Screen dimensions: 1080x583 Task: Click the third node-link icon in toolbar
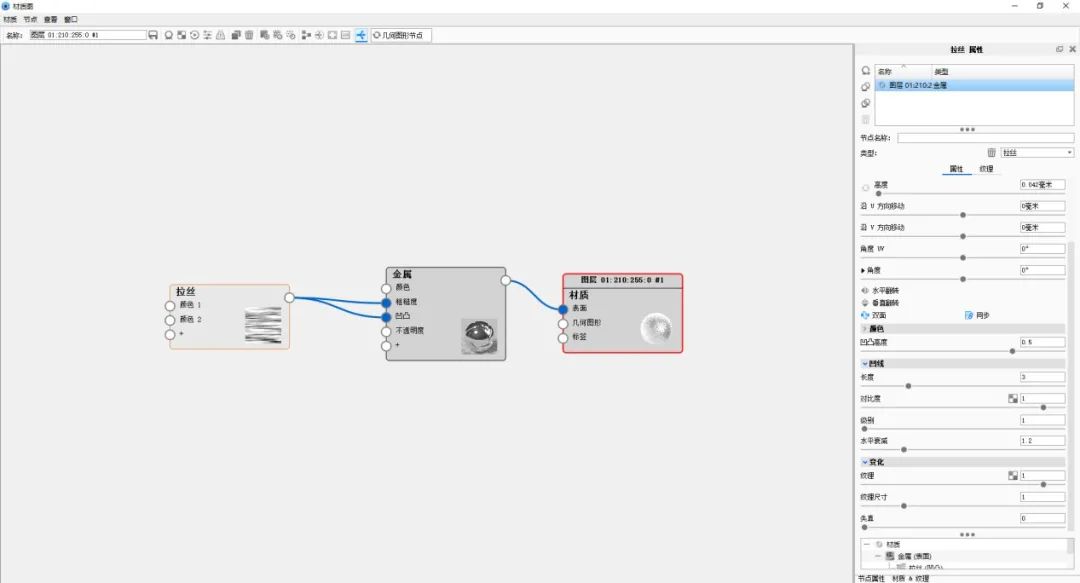[291, 35]
